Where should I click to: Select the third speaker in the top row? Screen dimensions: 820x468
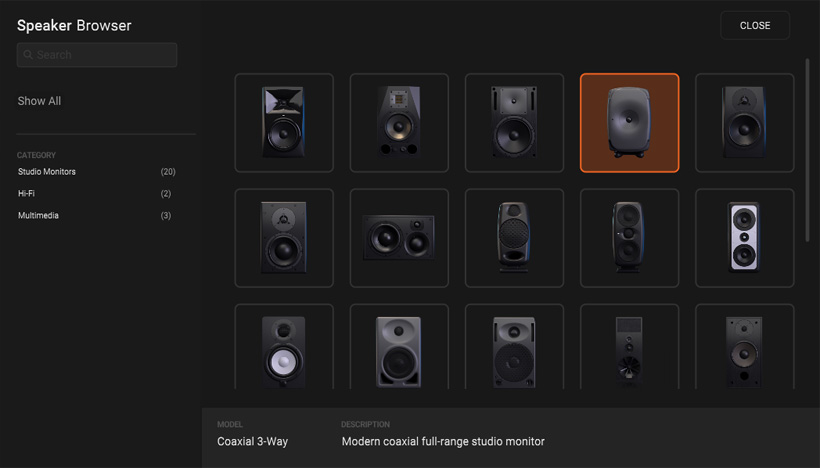pos(514,123)
